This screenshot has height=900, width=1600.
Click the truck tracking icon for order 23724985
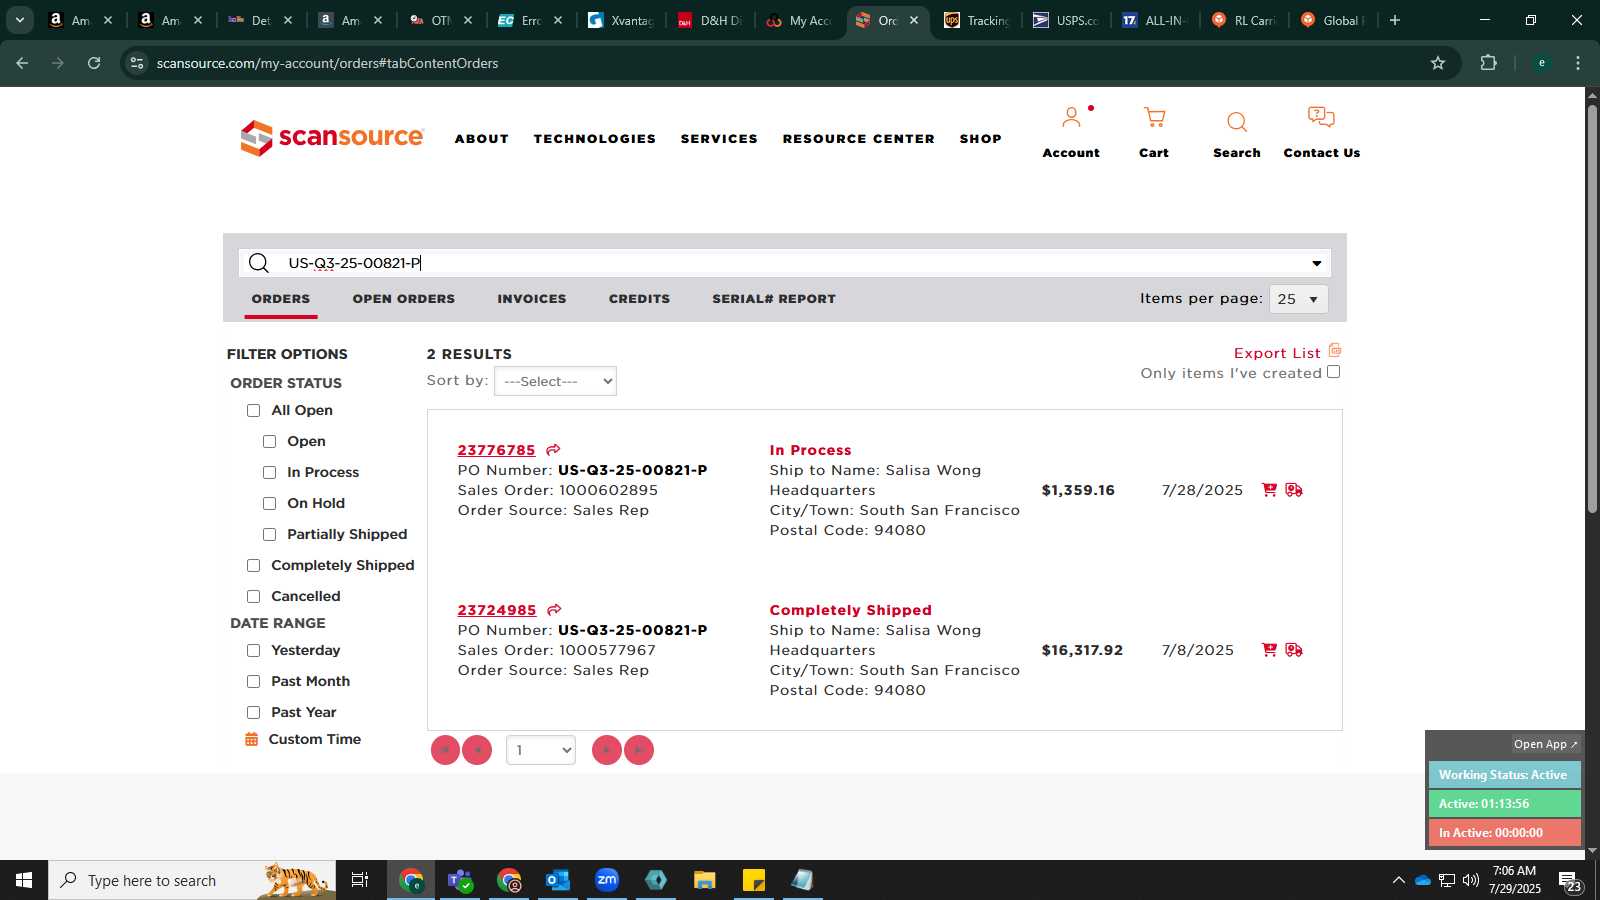coord(1294,650)
